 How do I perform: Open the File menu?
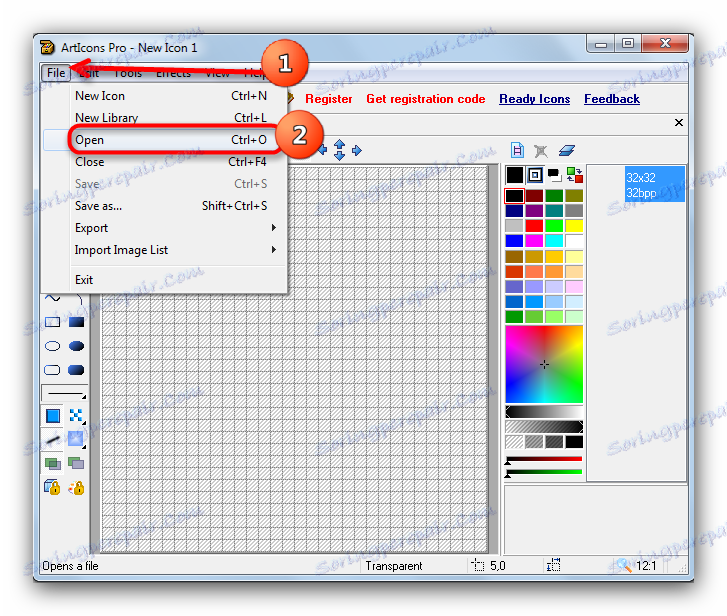click(x=56, y=73)
